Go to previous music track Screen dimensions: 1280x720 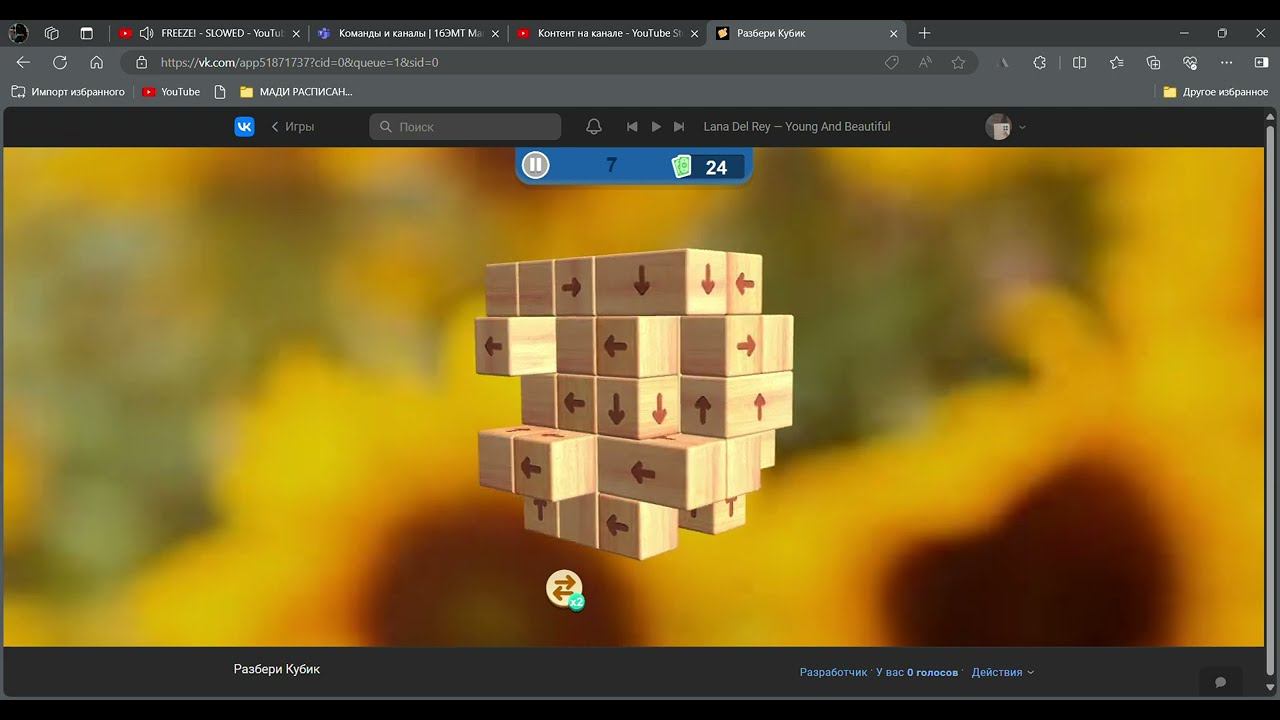coord(632,127)
